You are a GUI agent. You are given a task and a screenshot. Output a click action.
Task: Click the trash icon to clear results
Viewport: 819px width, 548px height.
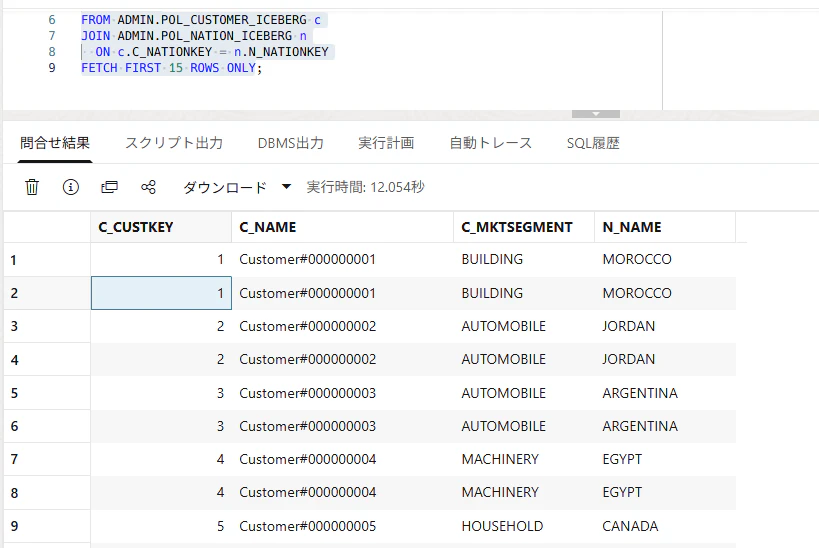click(x=32, y=186)
